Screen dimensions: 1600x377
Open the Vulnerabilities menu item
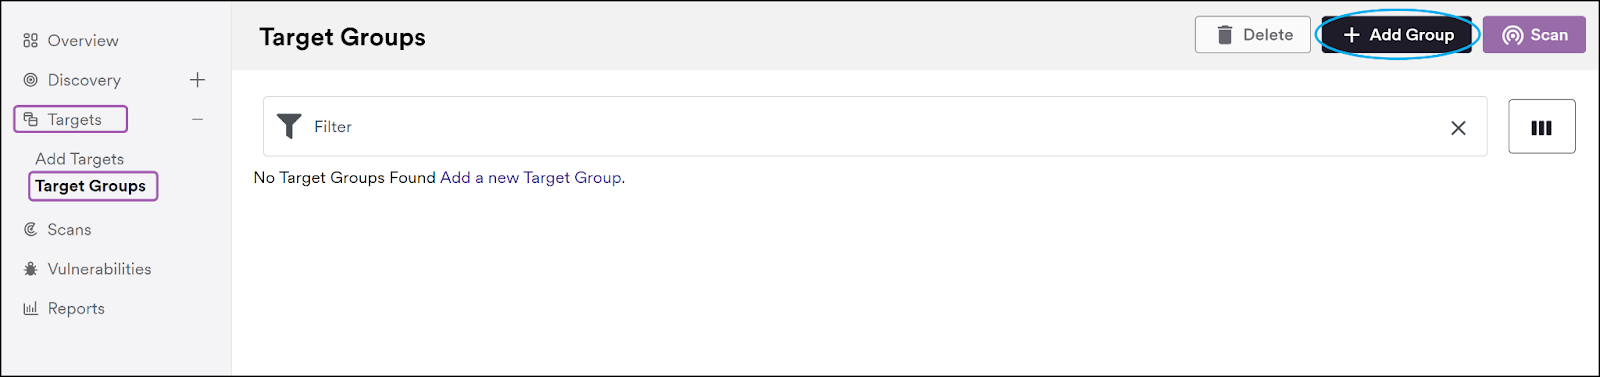[99, 269]
